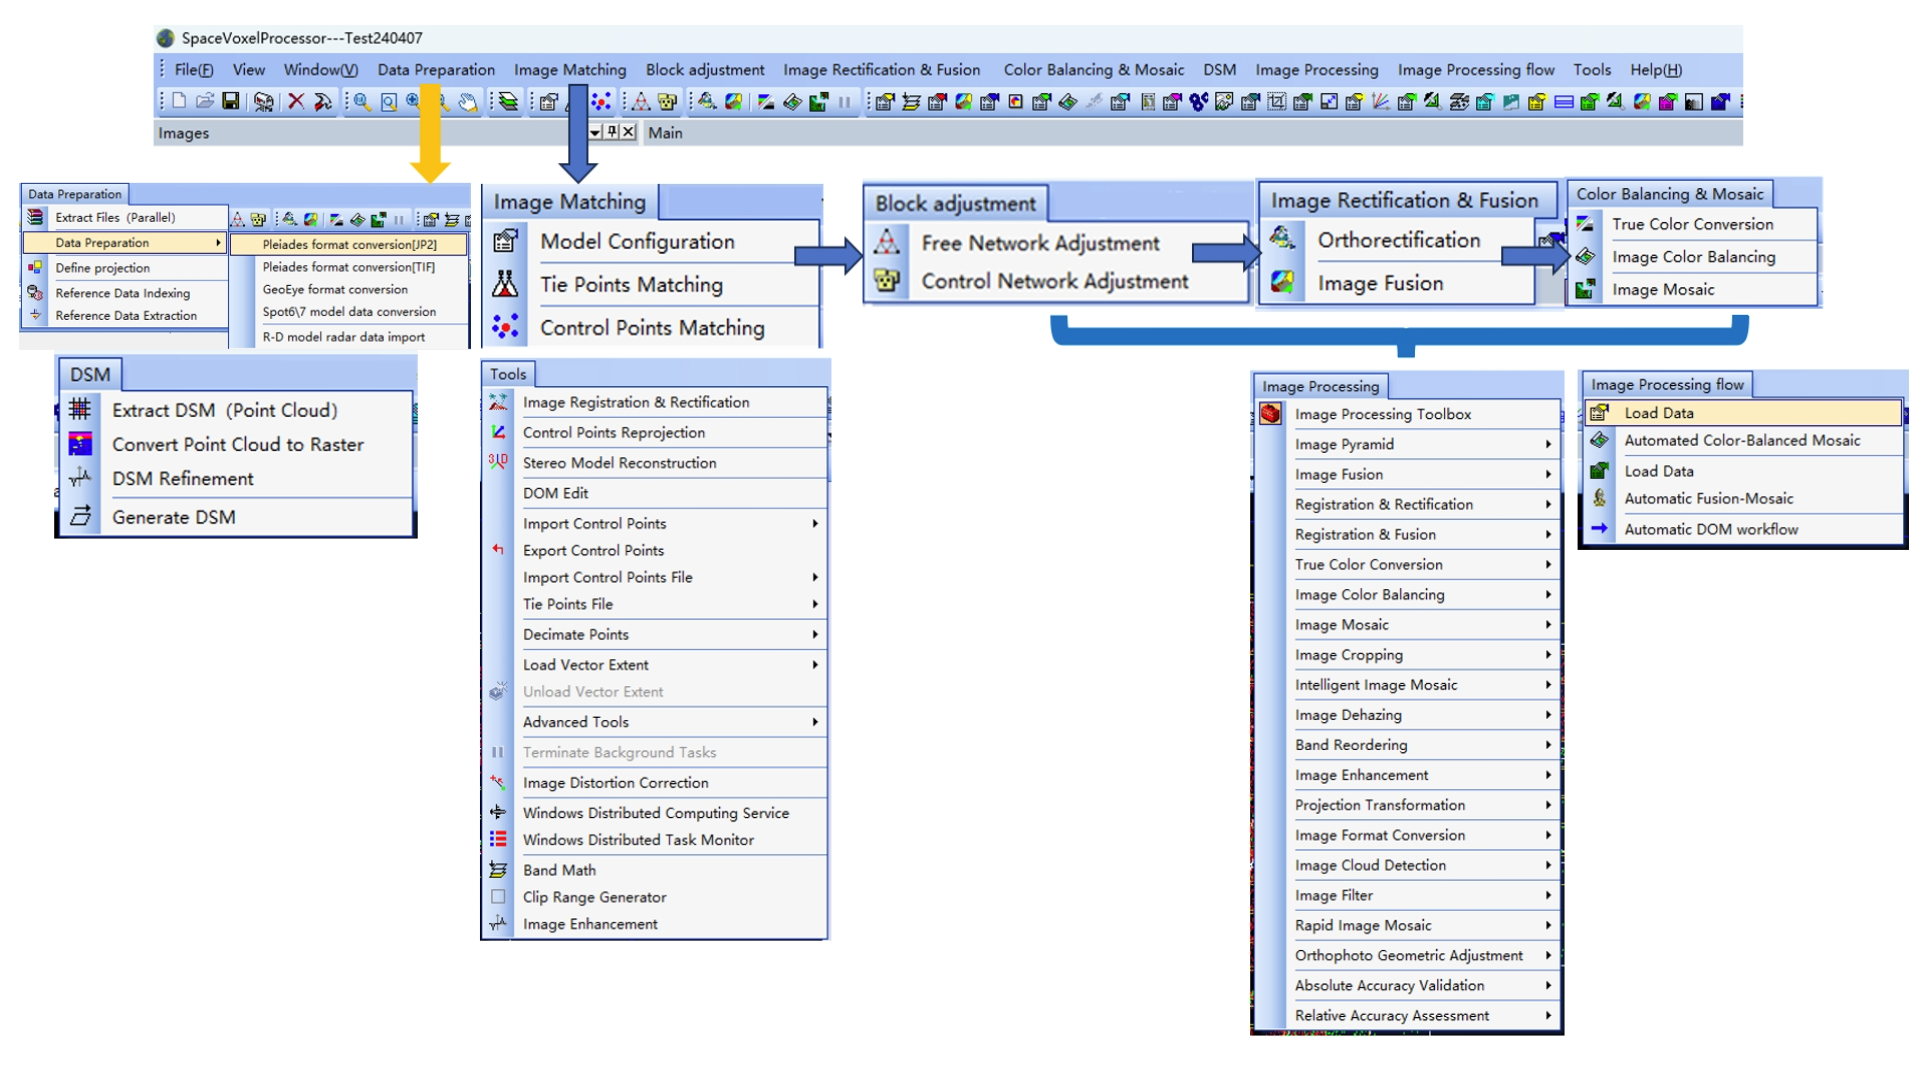1925x1091 pixels.
Task: Click Free Network Adjustment triangle icon
Action: click(x=887, y=243)
